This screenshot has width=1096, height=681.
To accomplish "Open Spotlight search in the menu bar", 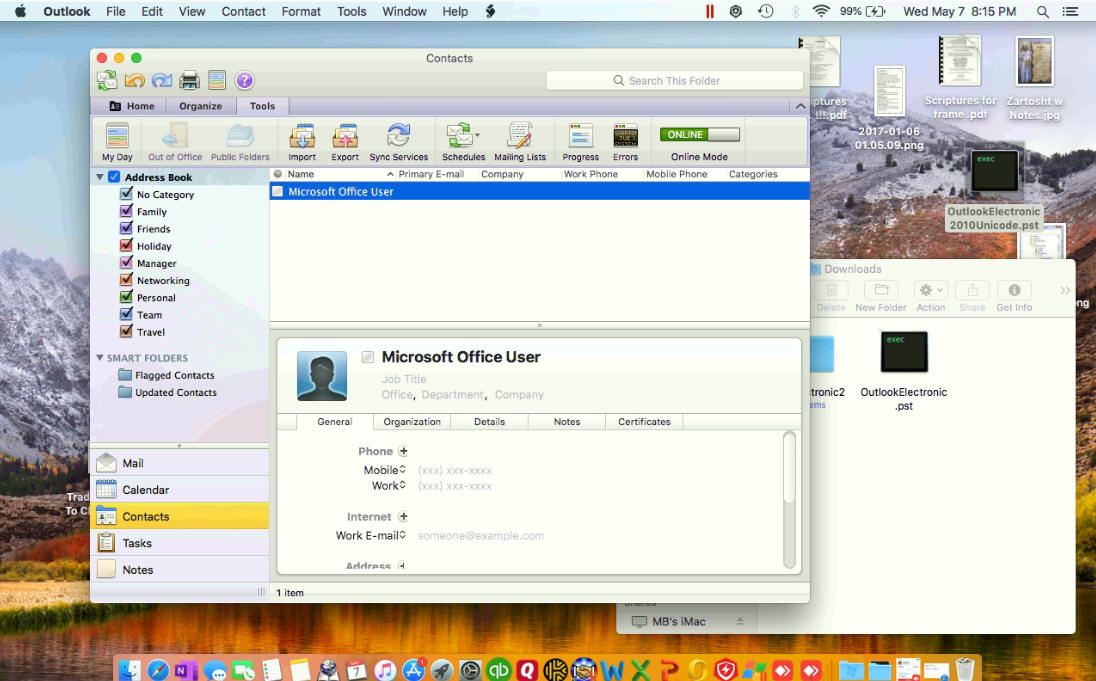I will tap(1042, 11).
